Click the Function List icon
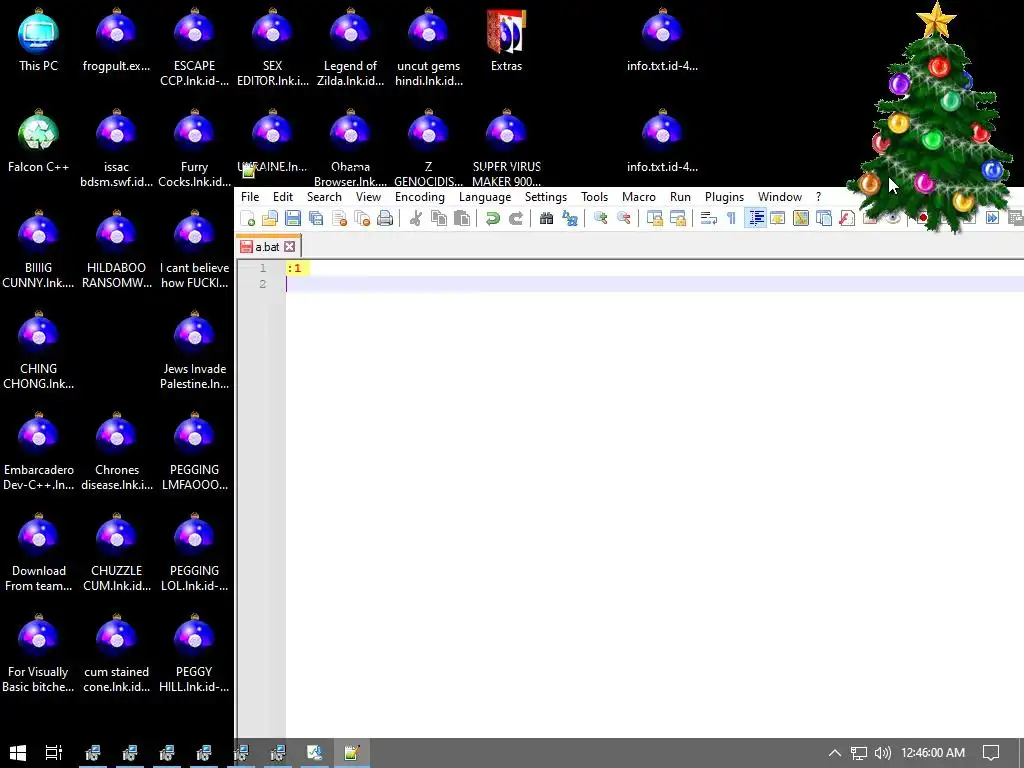Screen dimensions: 1024x768 pos(846,218)
